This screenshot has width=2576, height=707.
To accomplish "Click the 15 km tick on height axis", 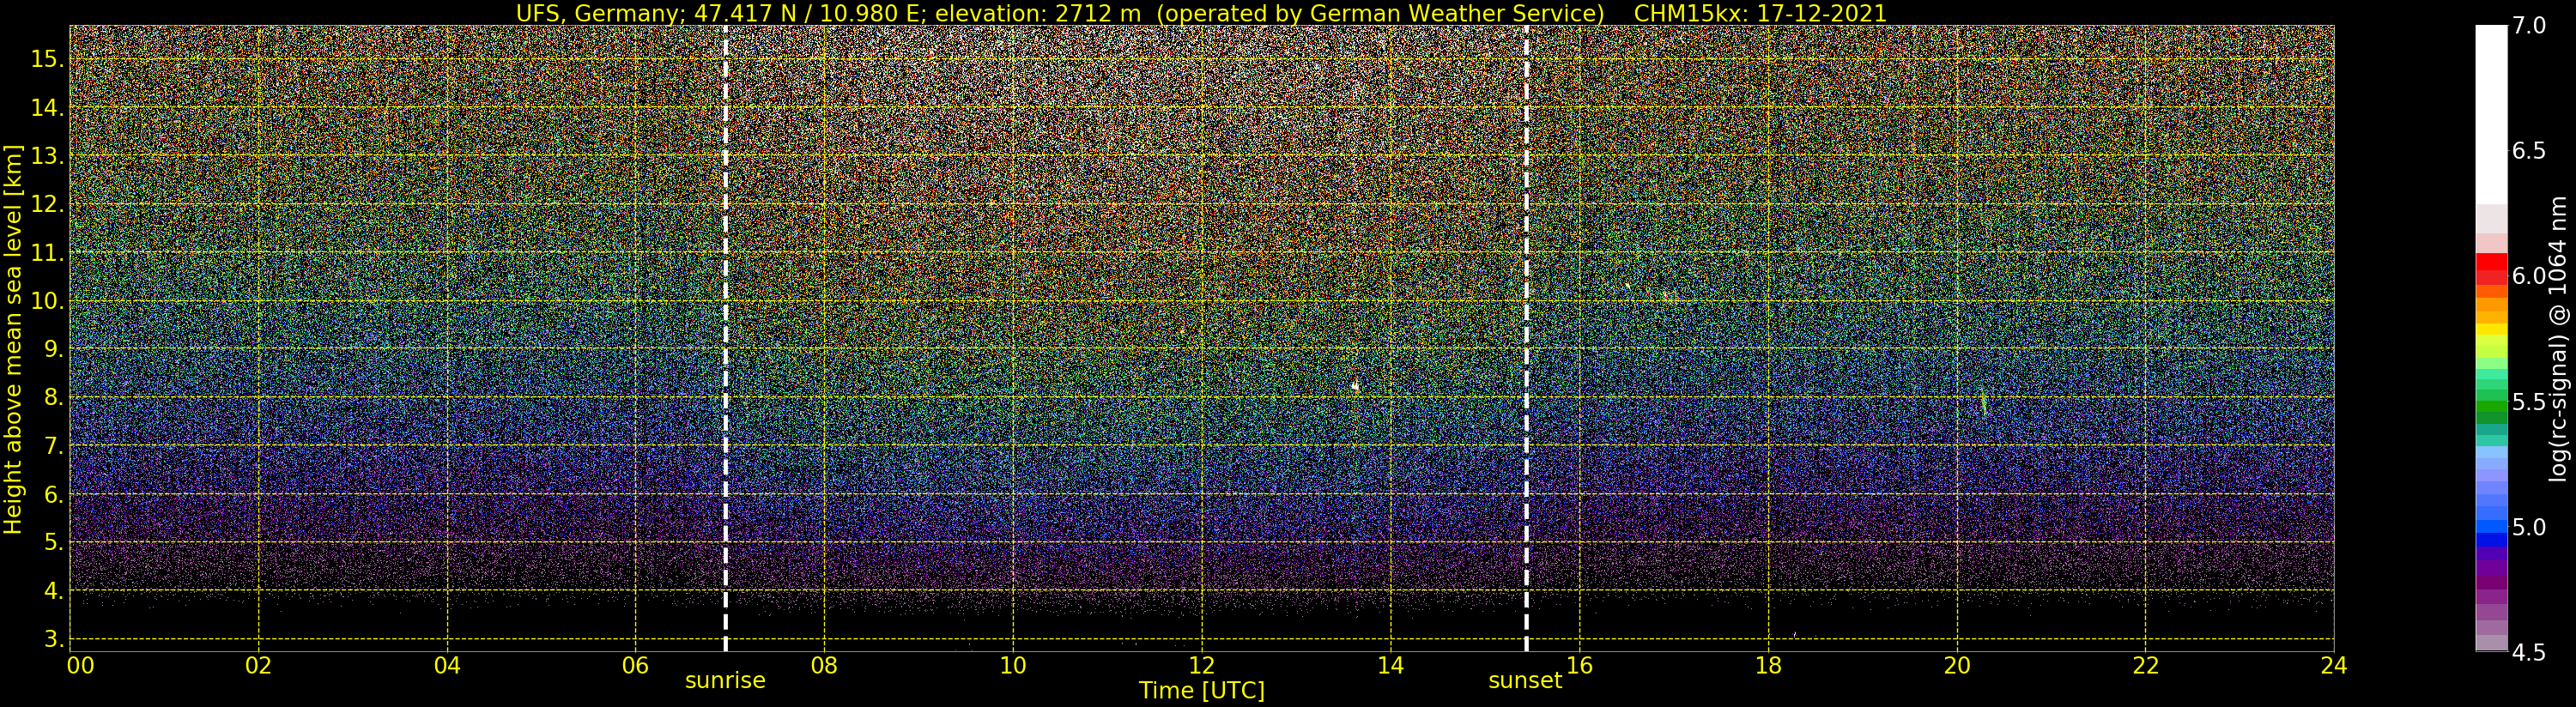I will [x=46, y=59].
